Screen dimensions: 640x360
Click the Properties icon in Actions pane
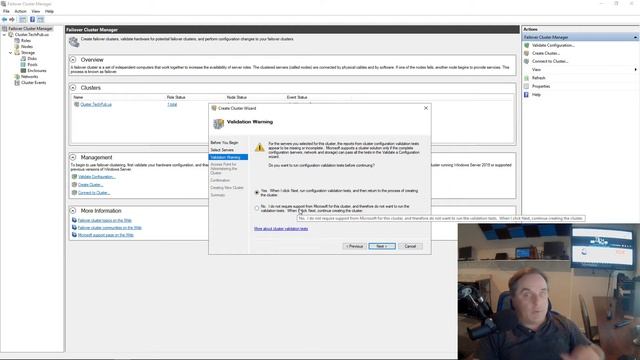click(x=527, y=86)
